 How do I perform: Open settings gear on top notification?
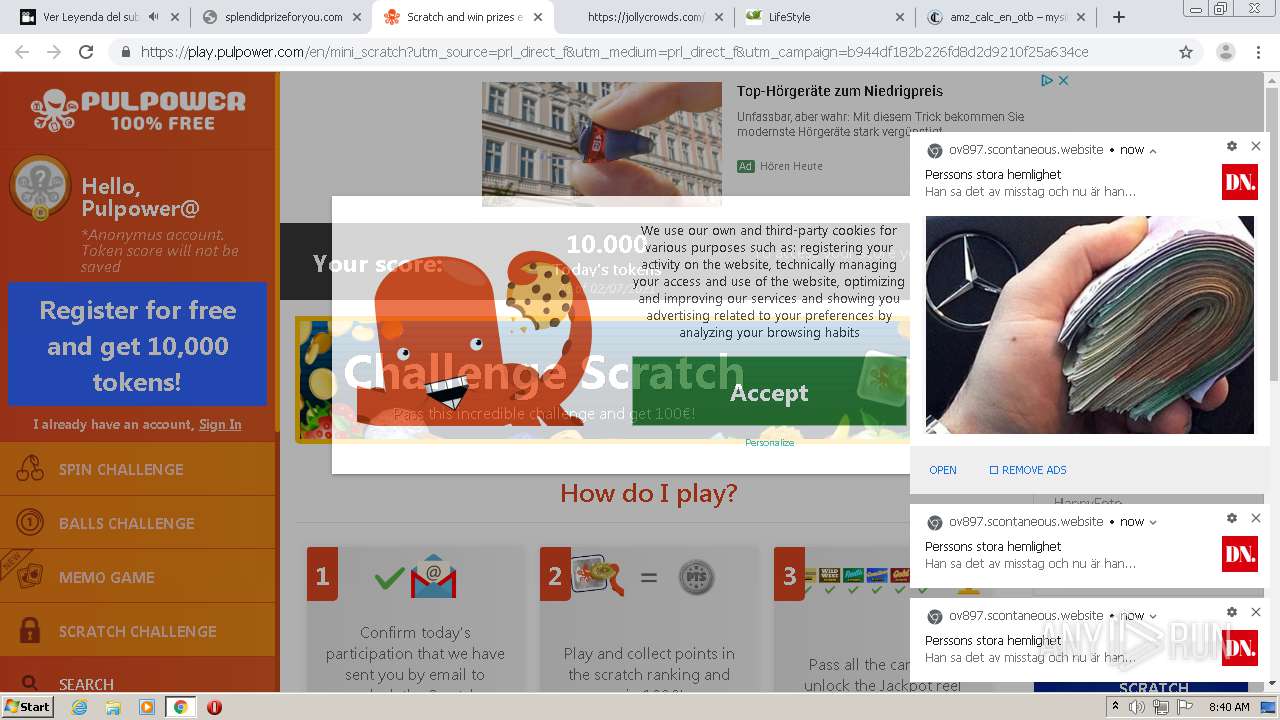point(1232,146)
